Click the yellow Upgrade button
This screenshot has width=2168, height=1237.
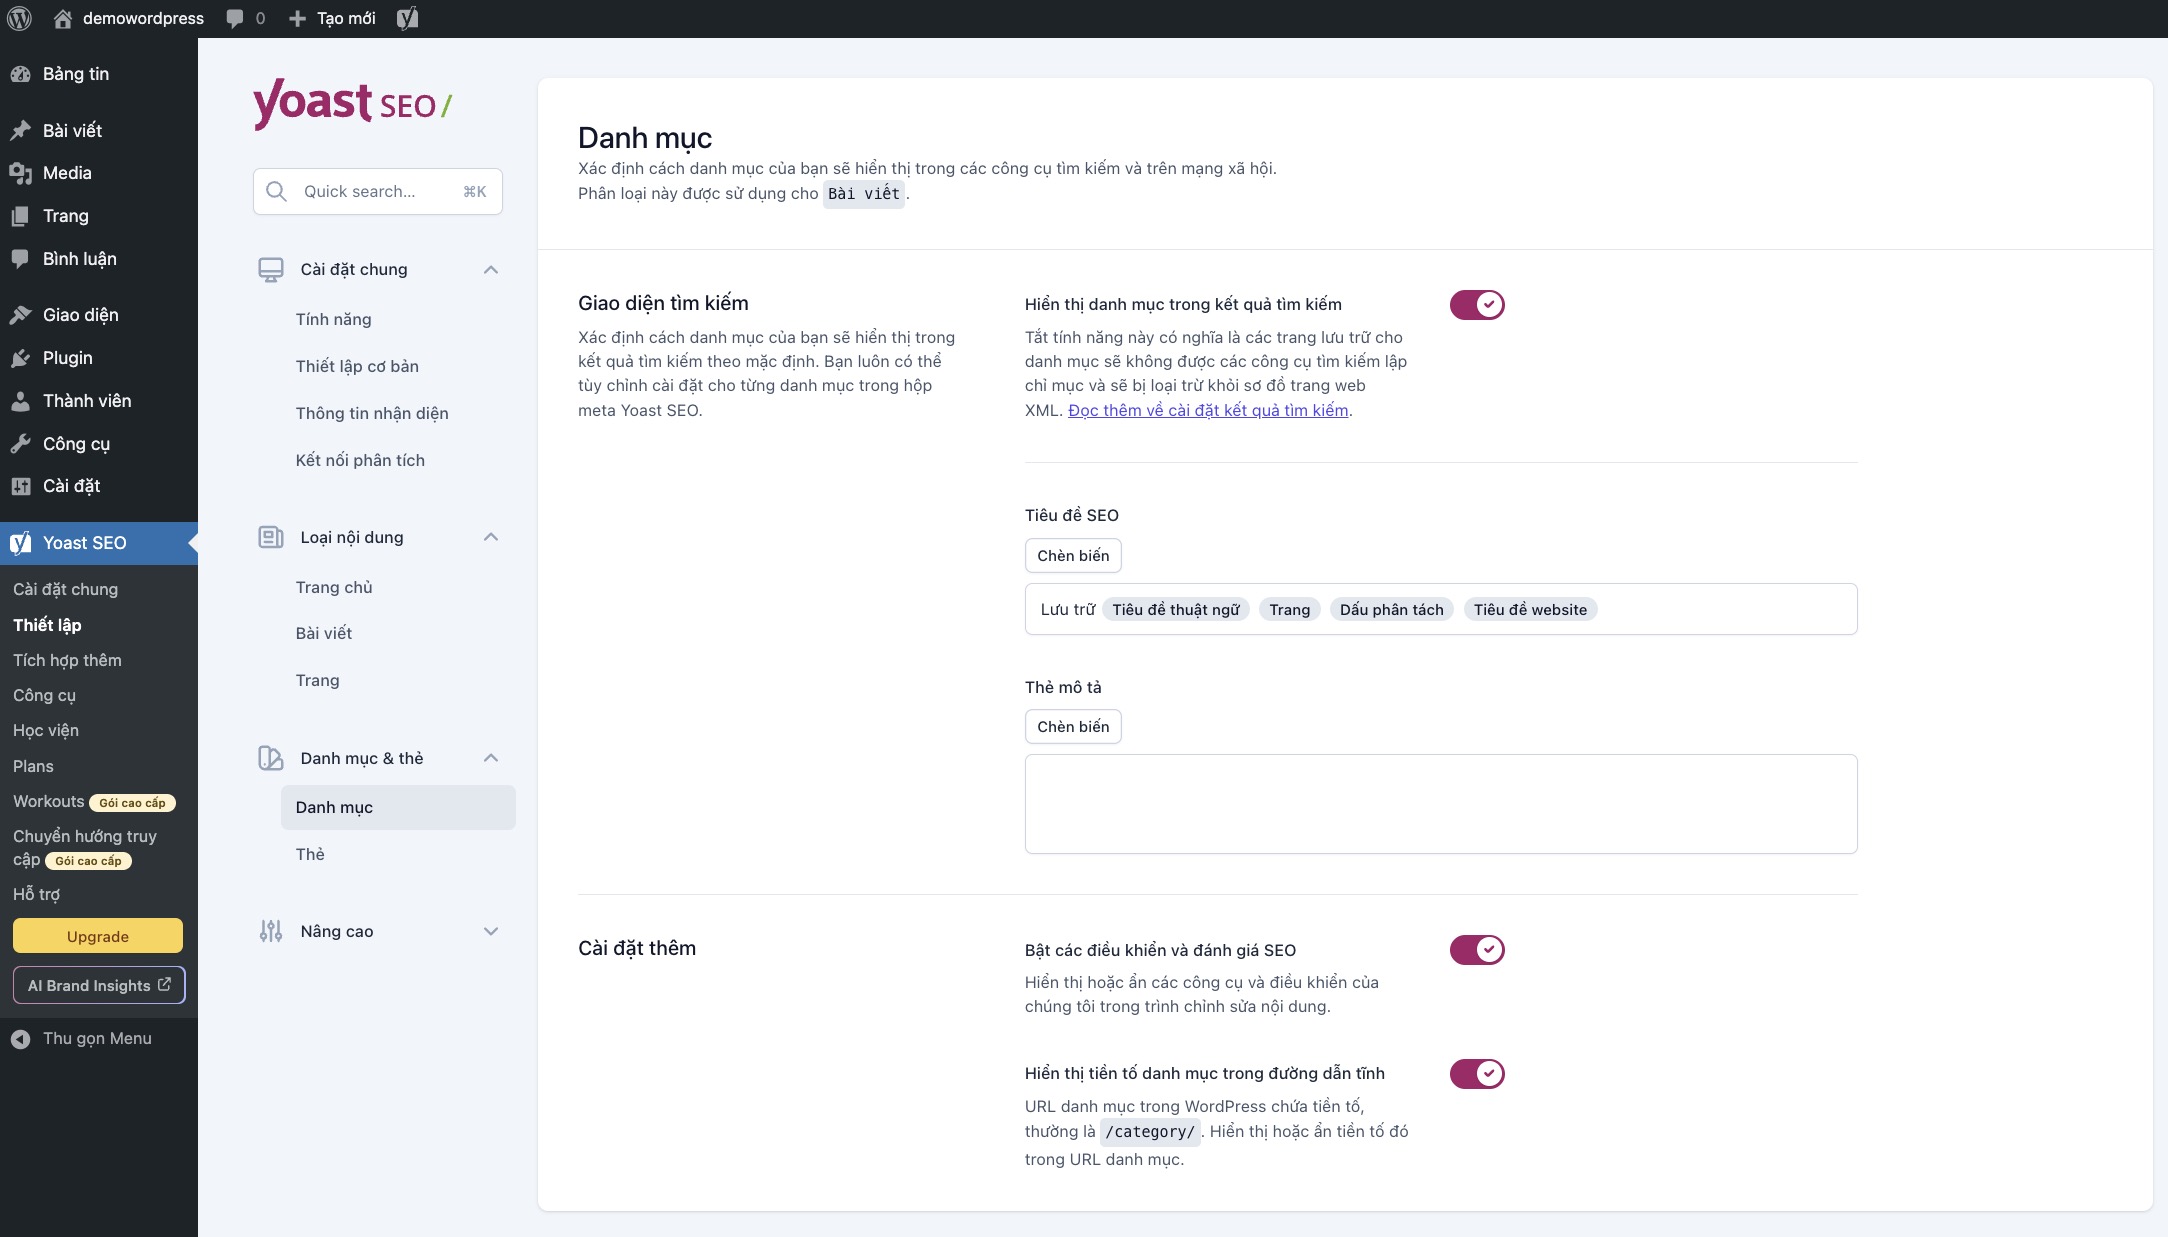(98, 936)
